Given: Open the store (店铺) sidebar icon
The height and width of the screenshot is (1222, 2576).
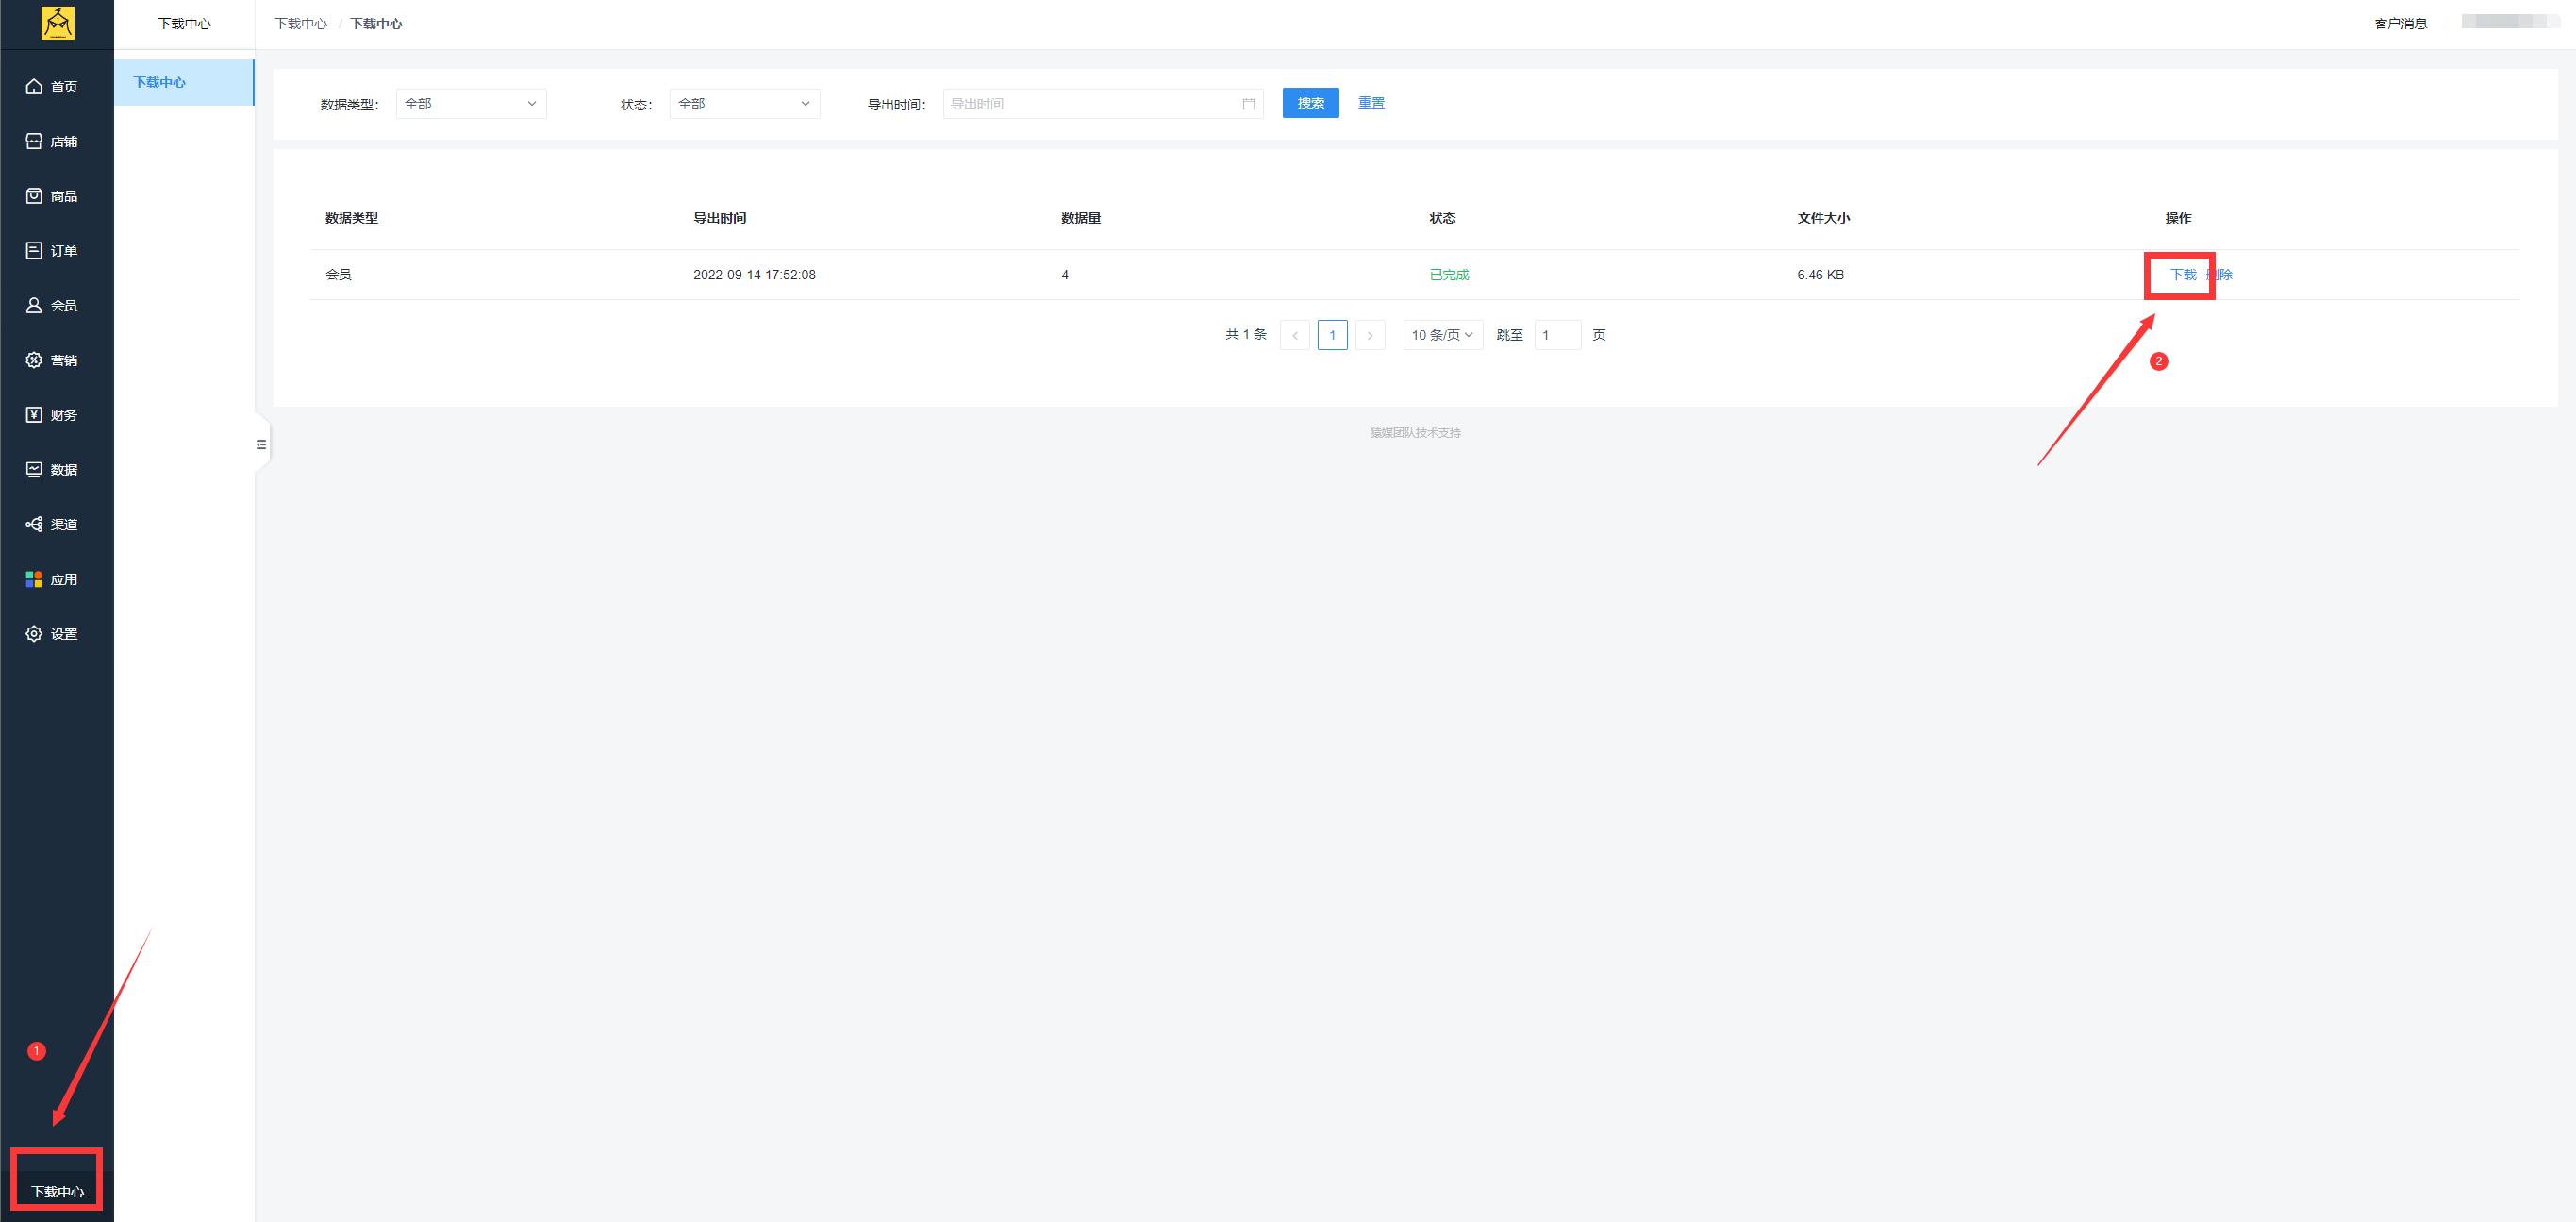Looking at the screenshot, I should tap(34, 142).
